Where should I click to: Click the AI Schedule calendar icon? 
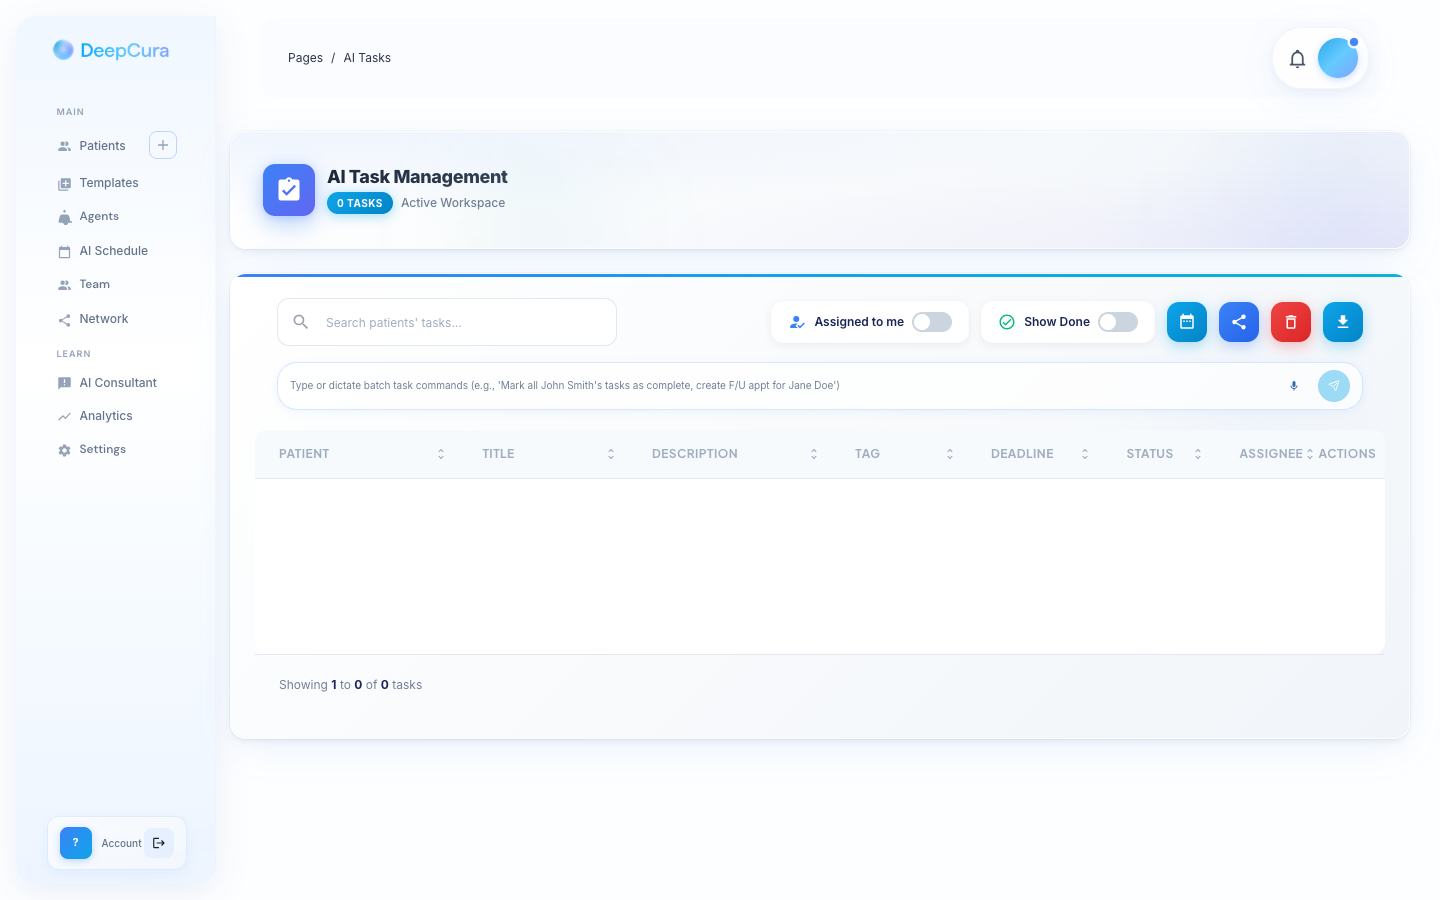pyautogui.click(x=64, y=251)
